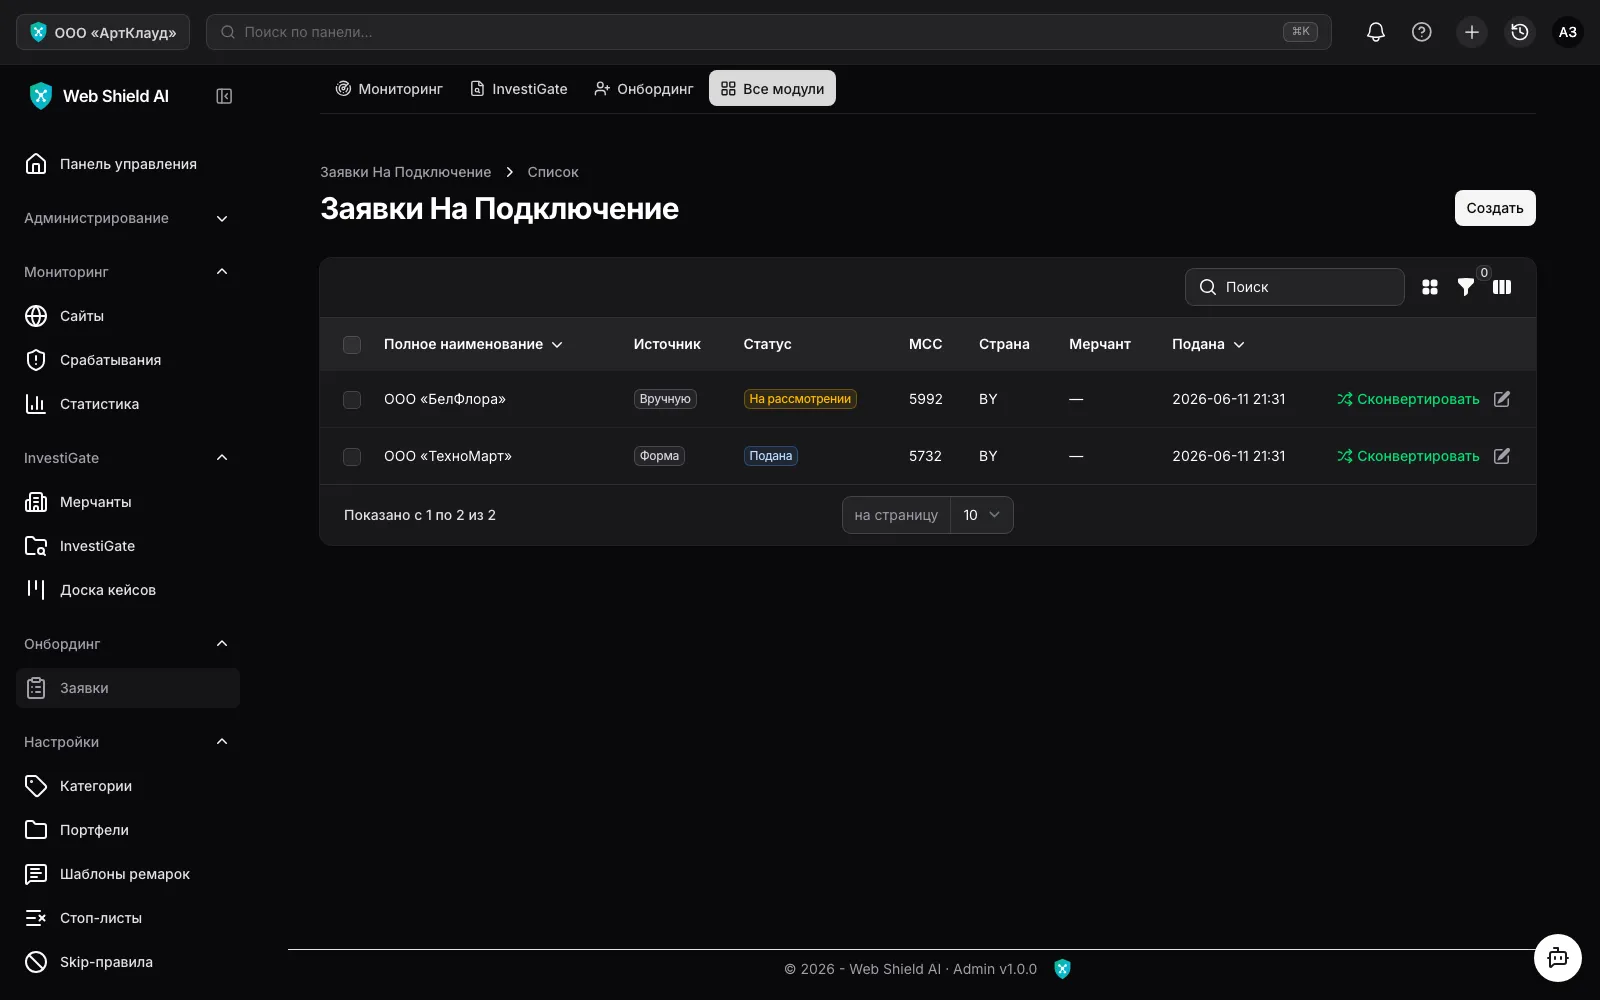
Task: Click MCC value 5732
Action: coord(925,456)
